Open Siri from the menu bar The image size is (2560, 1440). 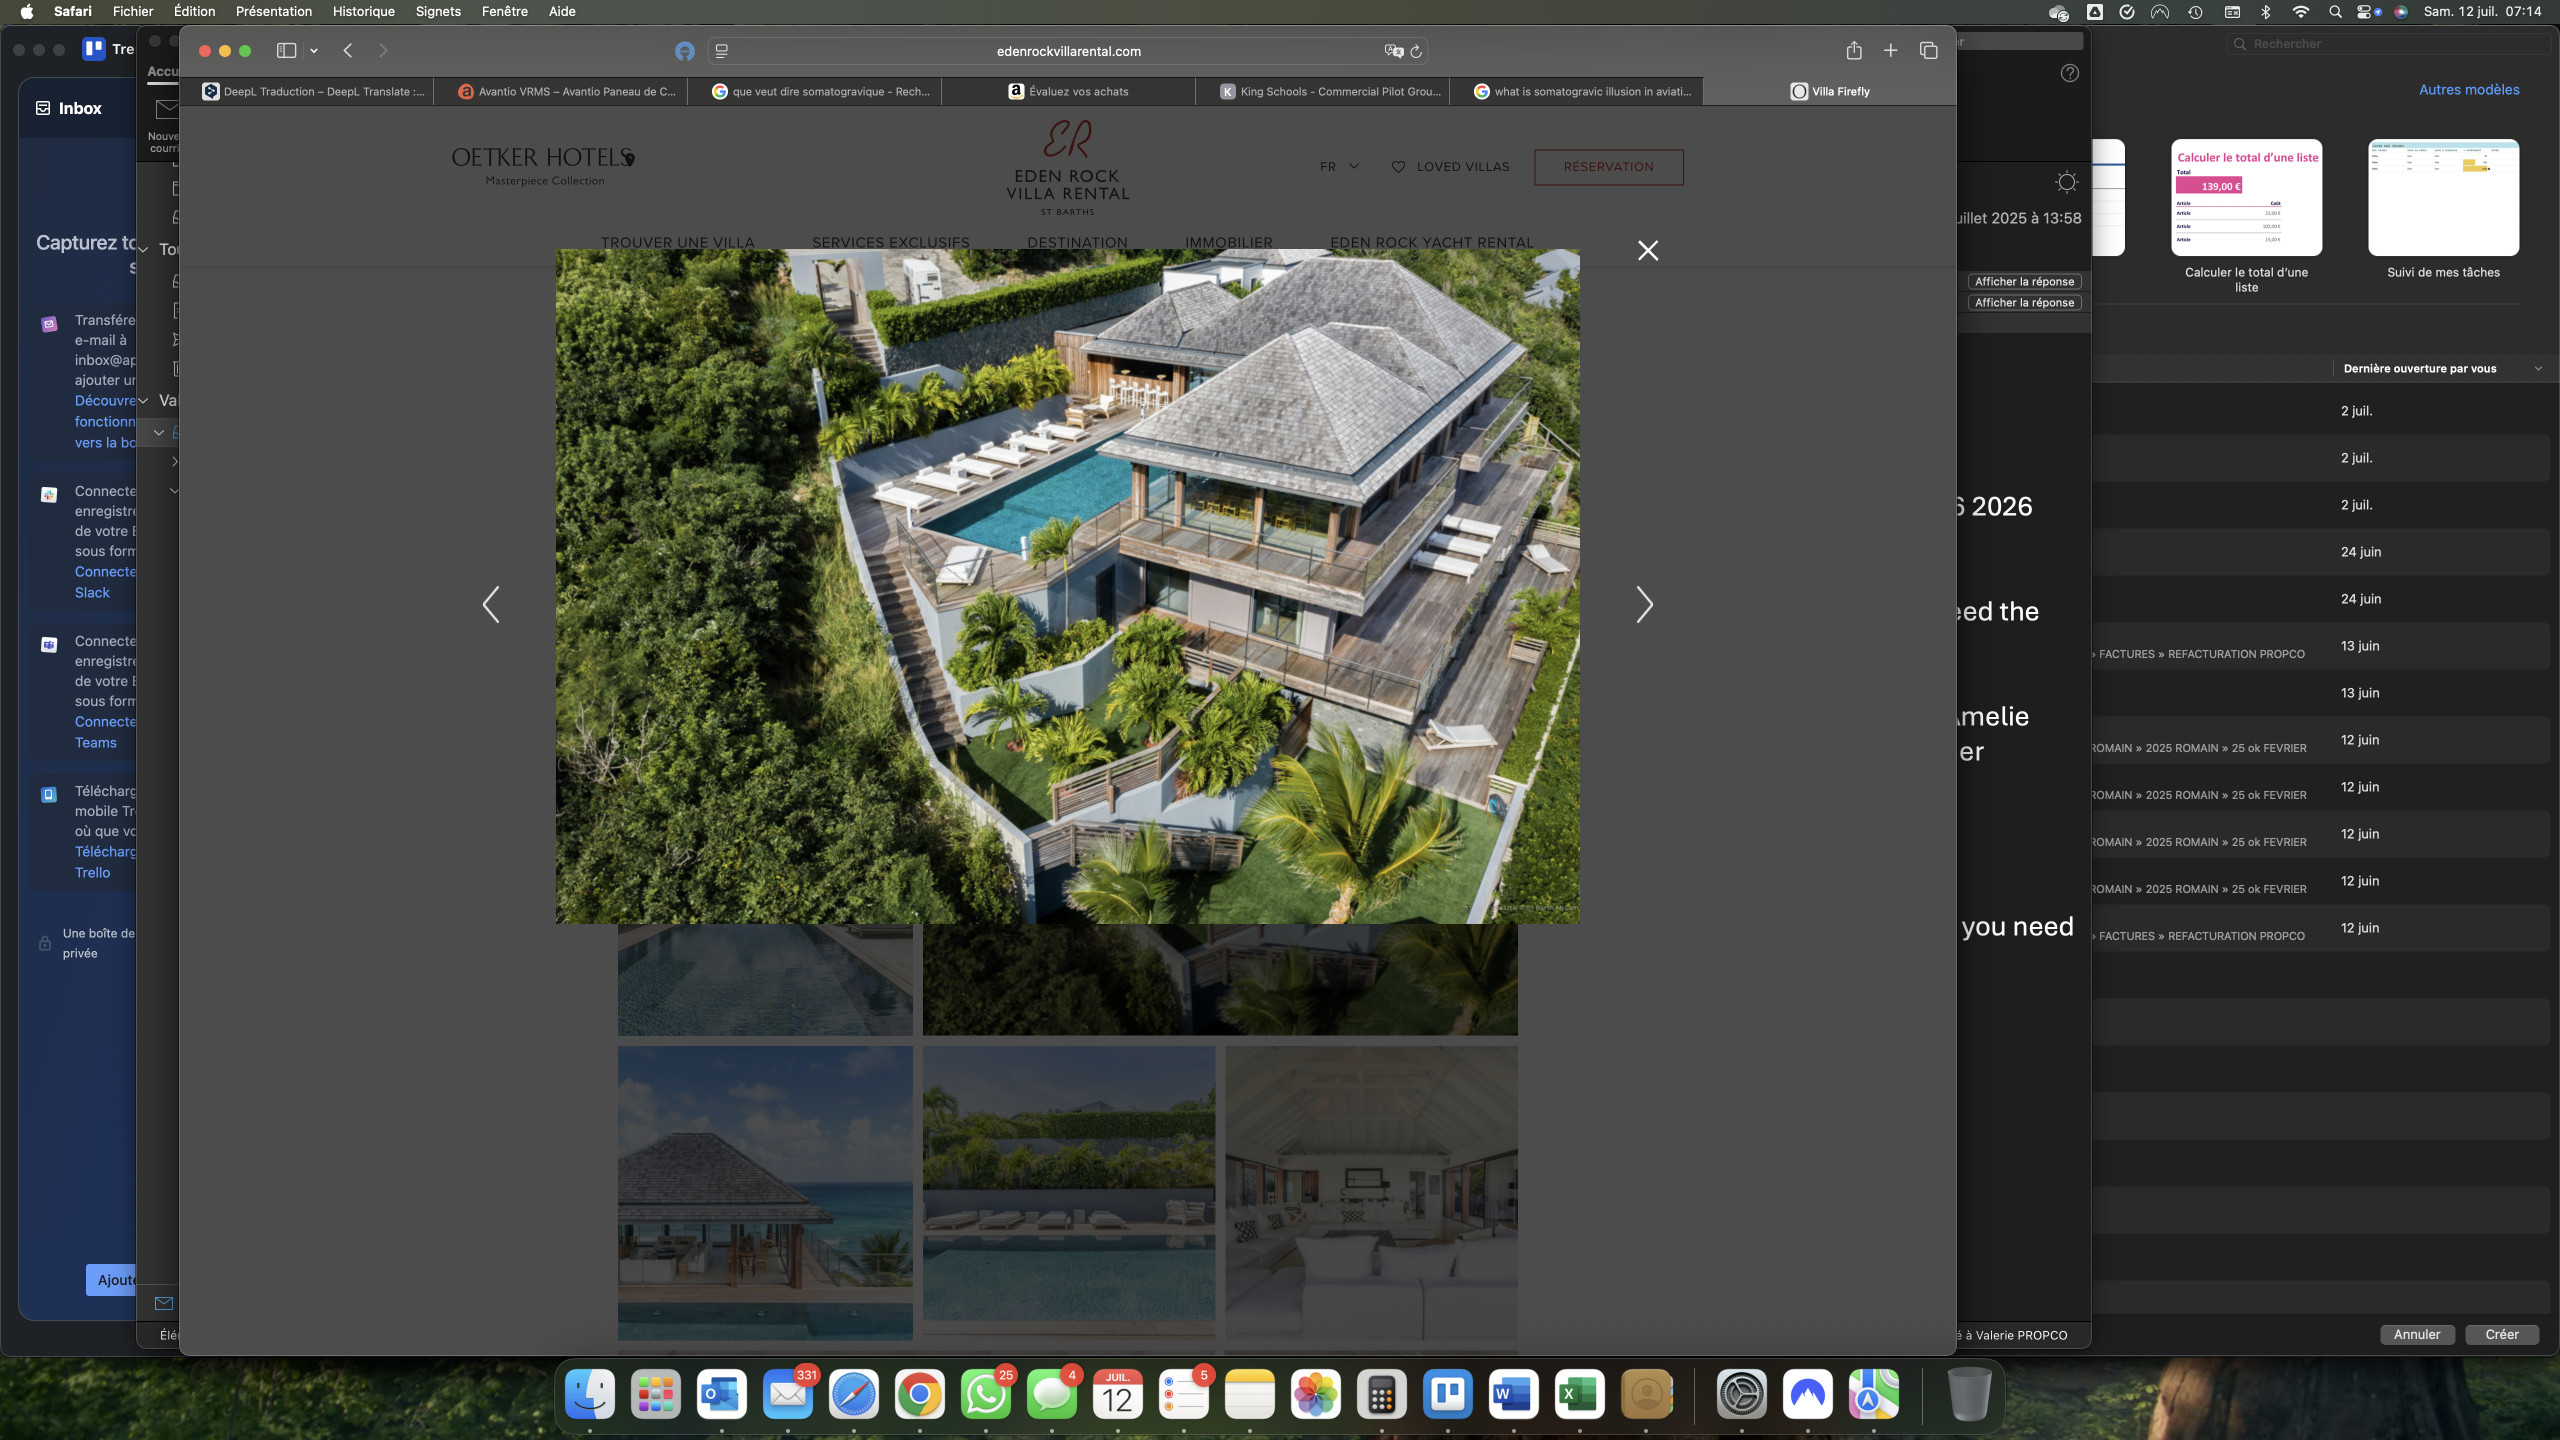click(x=2401, y=12)
